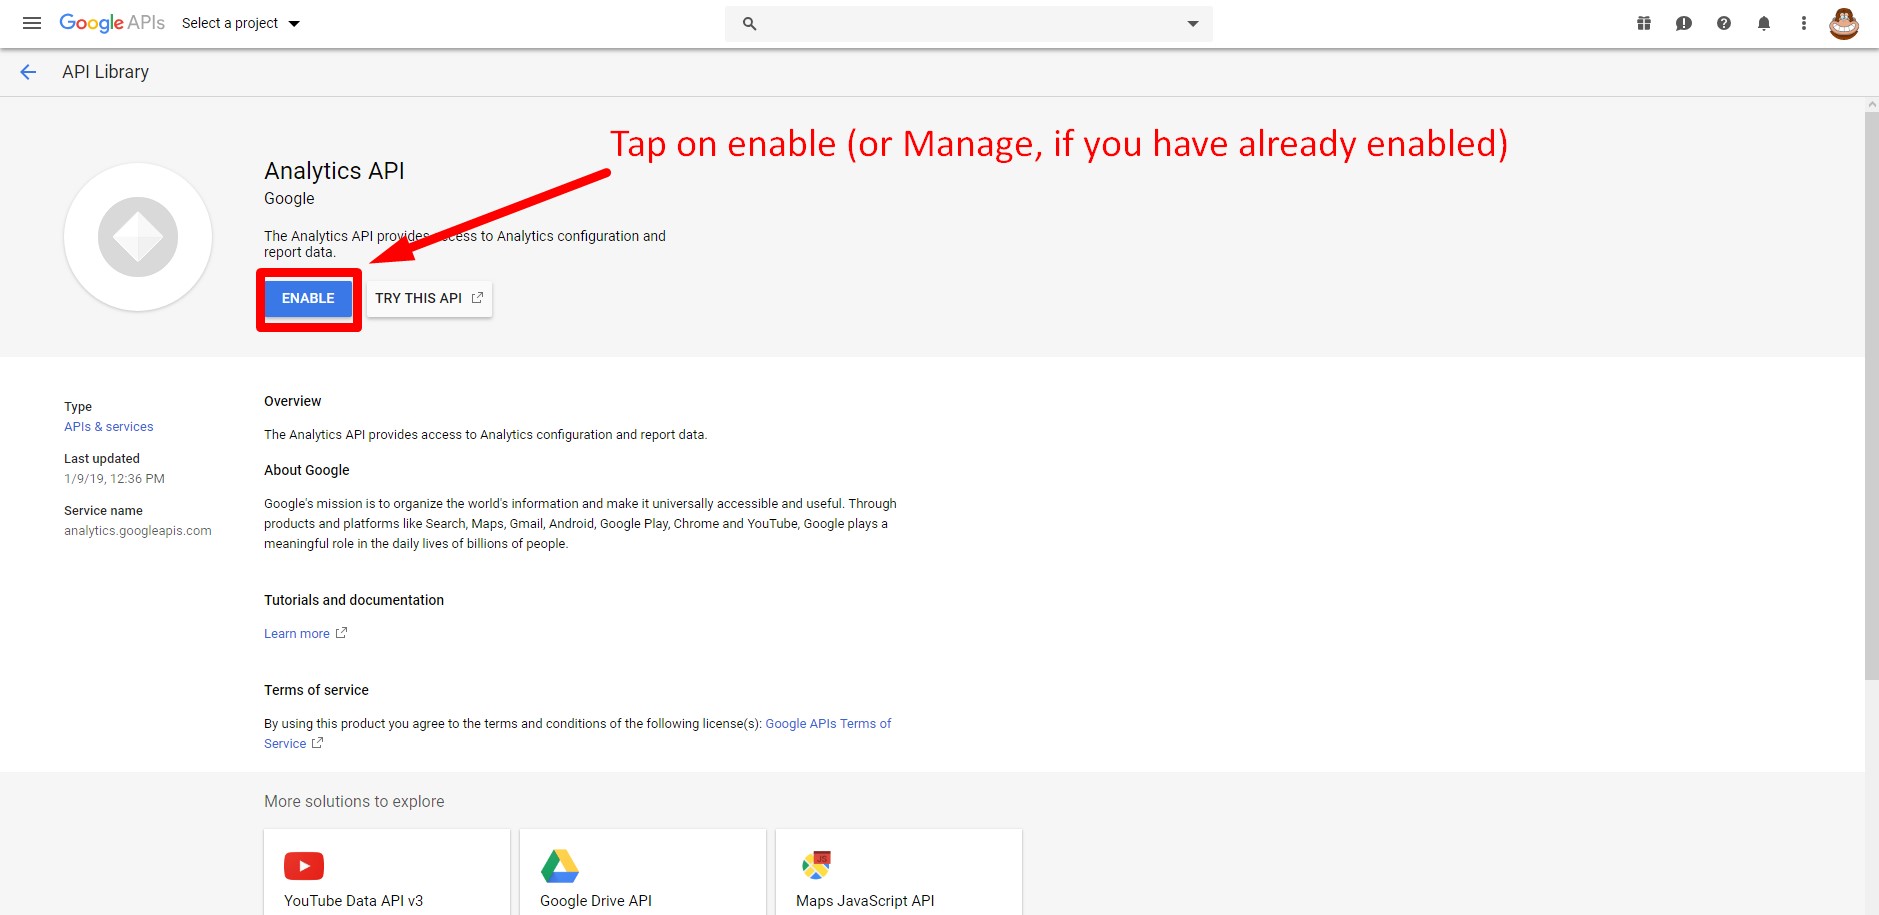Open the search bar dropdown arrow
Screen dimensions: 1879x915
[x=1191, y=22]
